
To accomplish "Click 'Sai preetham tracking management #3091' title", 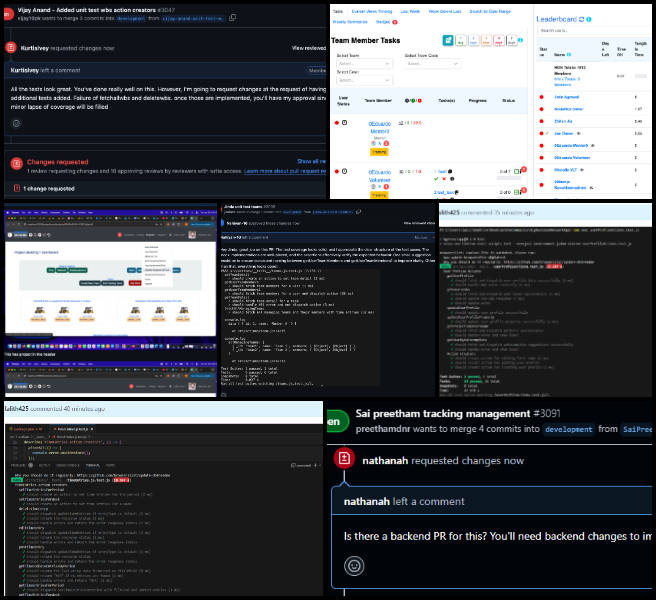I will (x=458, y=413).
